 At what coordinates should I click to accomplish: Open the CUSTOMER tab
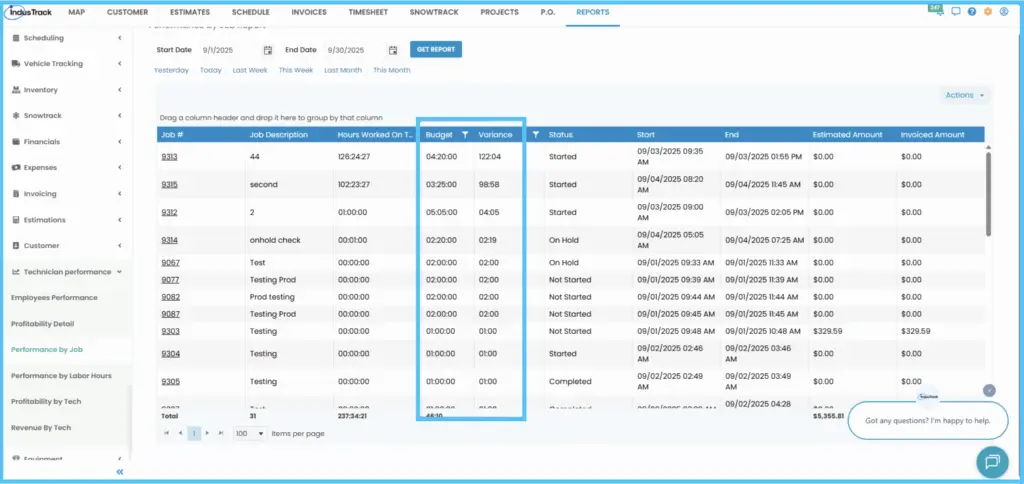pos(127,12)
